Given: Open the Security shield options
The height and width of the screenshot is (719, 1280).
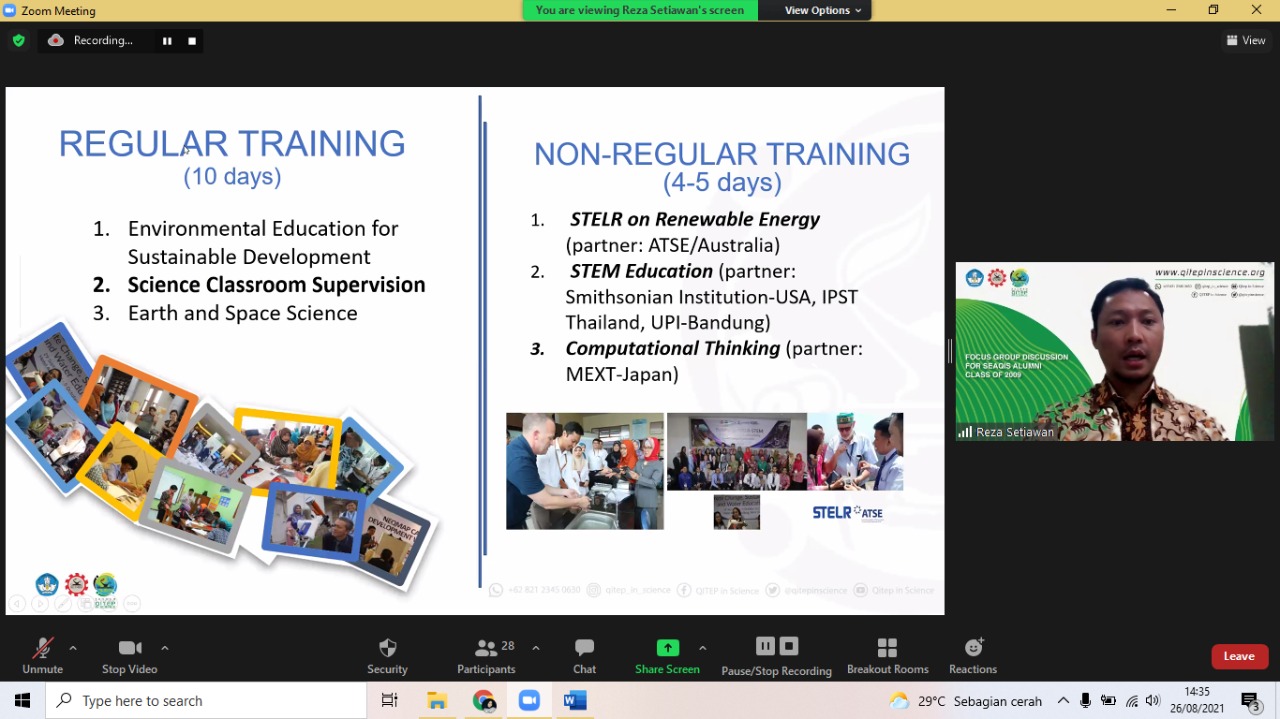Looking at the screenshot, I should tap(387, 655).
